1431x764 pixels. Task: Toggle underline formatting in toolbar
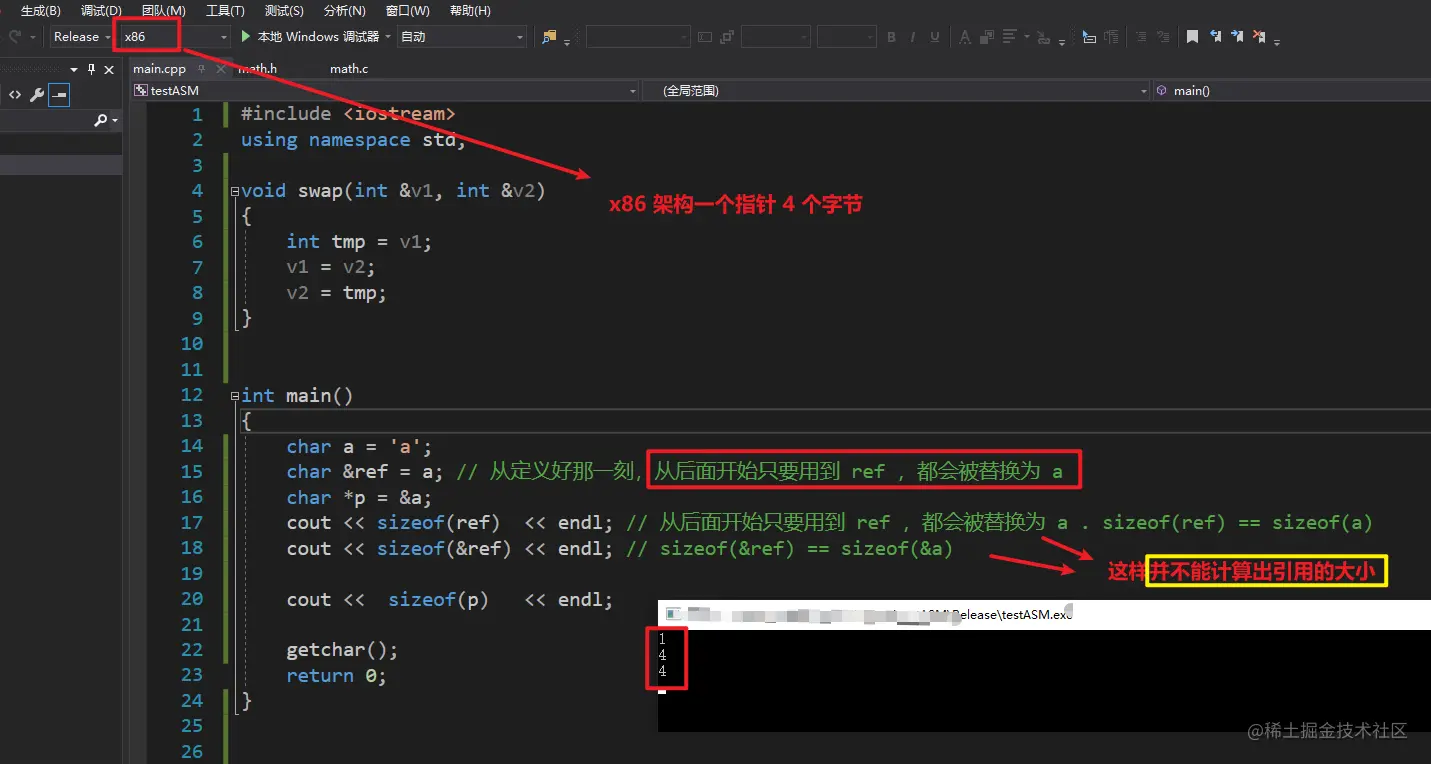click(x=935, y=37)
